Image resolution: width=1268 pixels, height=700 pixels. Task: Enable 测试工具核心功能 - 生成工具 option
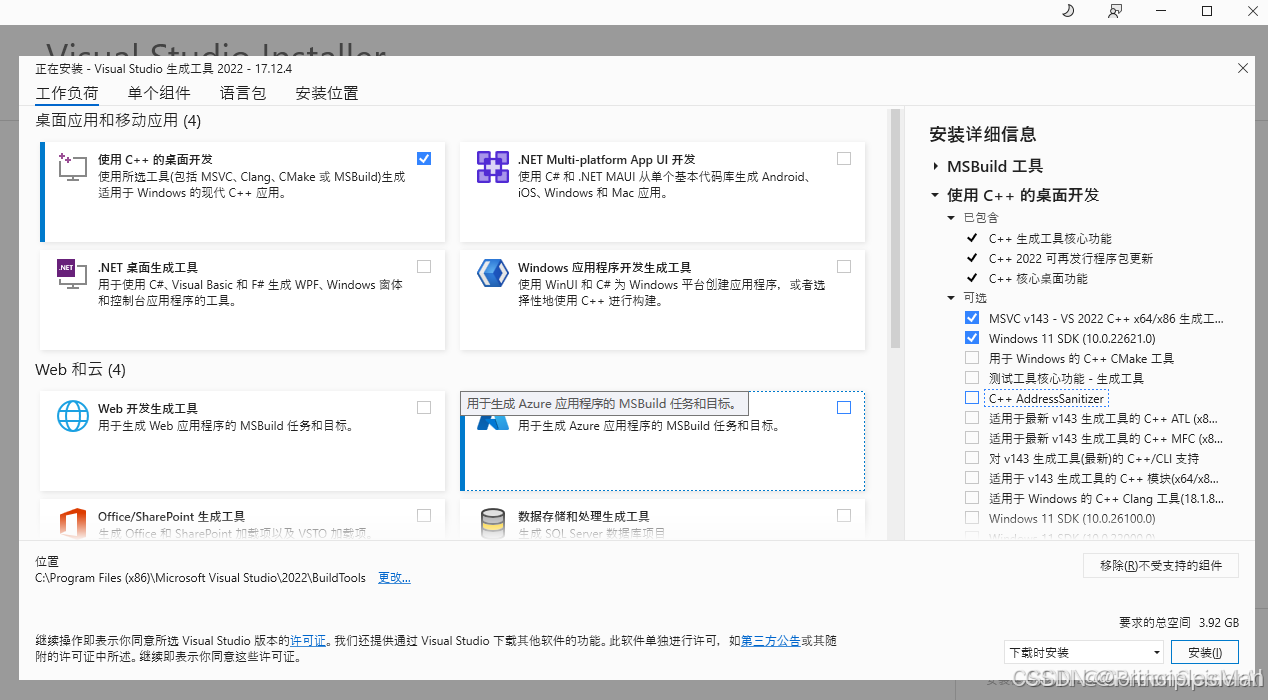point(972,378)
